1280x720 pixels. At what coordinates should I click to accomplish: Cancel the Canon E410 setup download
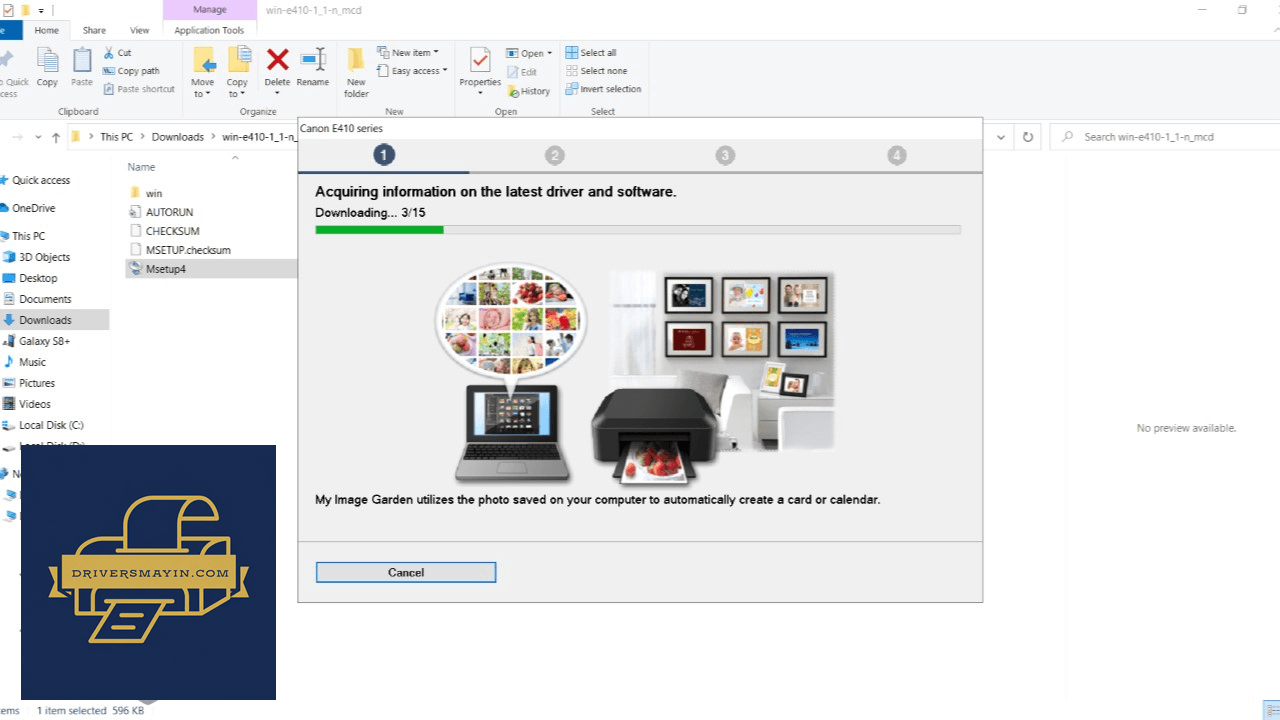click(x=406, y=573)
